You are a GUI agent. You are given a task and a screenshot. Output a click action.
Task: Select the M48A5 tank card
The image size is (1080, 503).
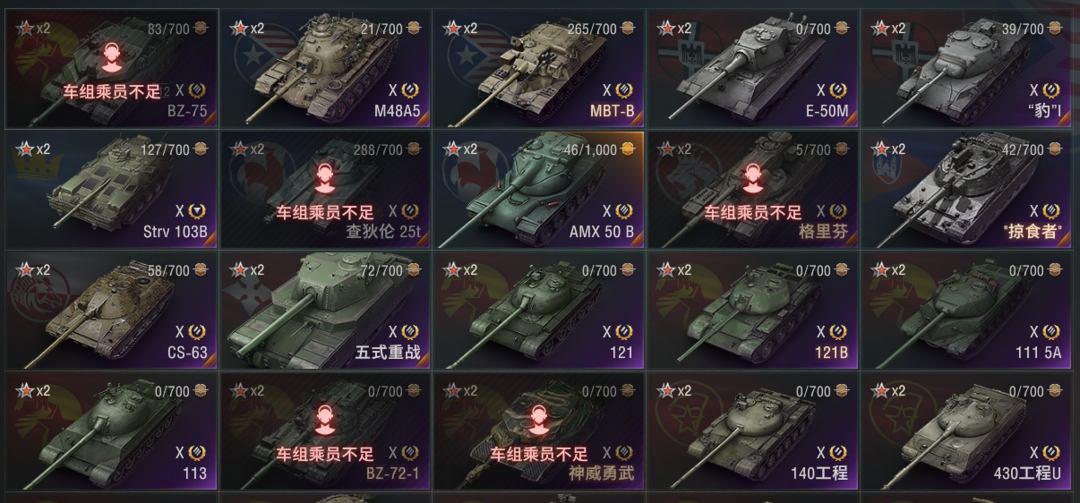[324, 68]
